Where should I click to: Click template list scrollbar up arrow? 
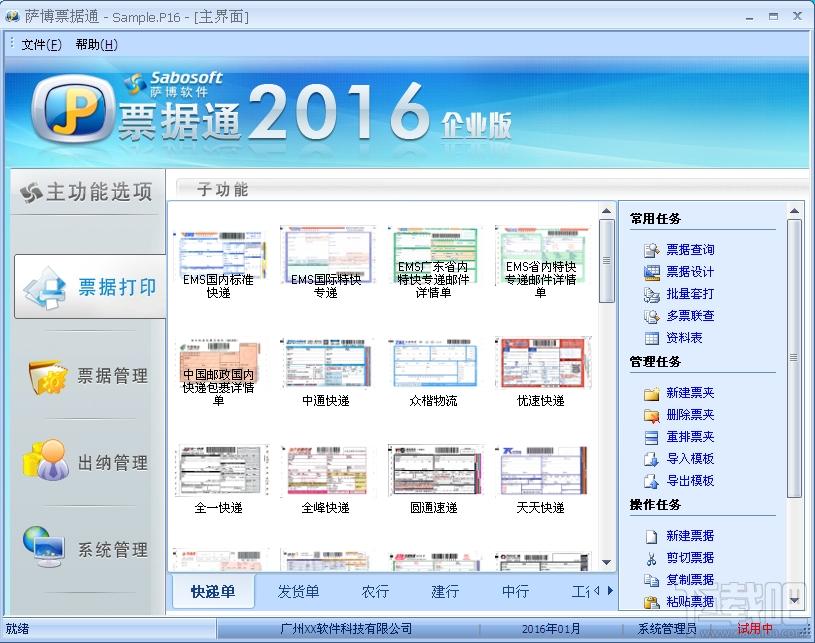pos(606,211)
